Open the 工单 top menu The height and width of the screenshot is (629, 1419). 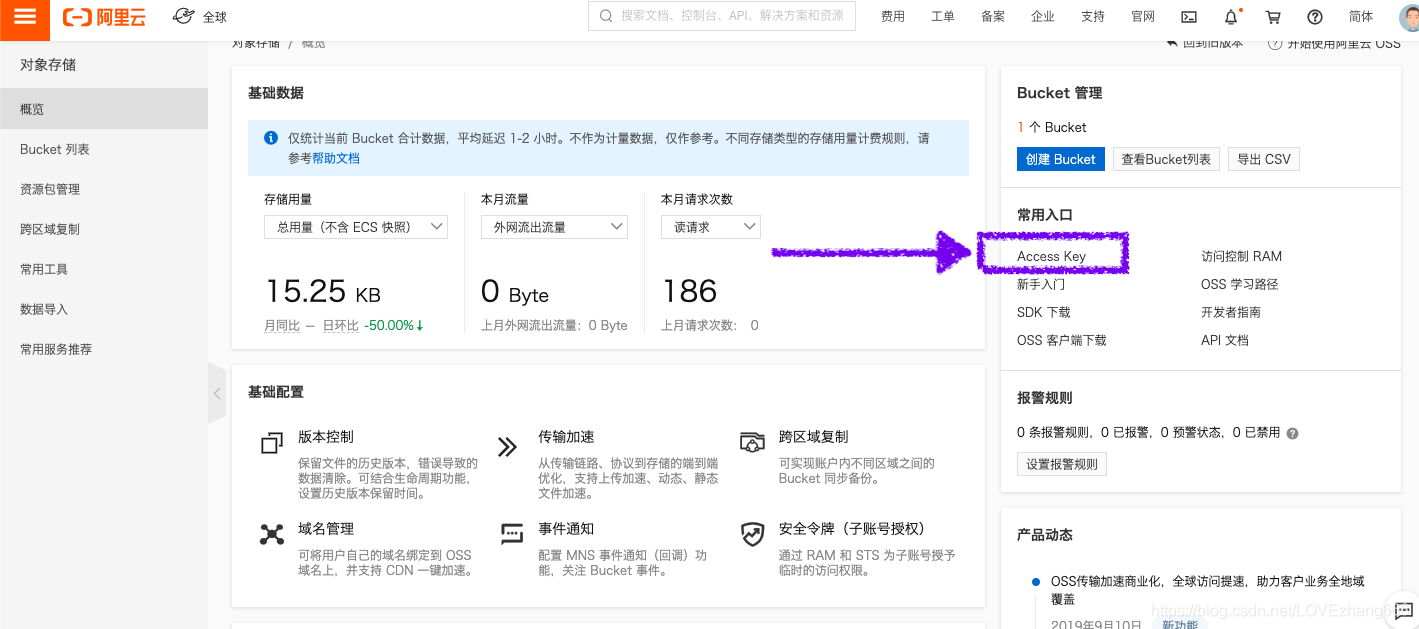pyautogui.click(x=943, y=17)
